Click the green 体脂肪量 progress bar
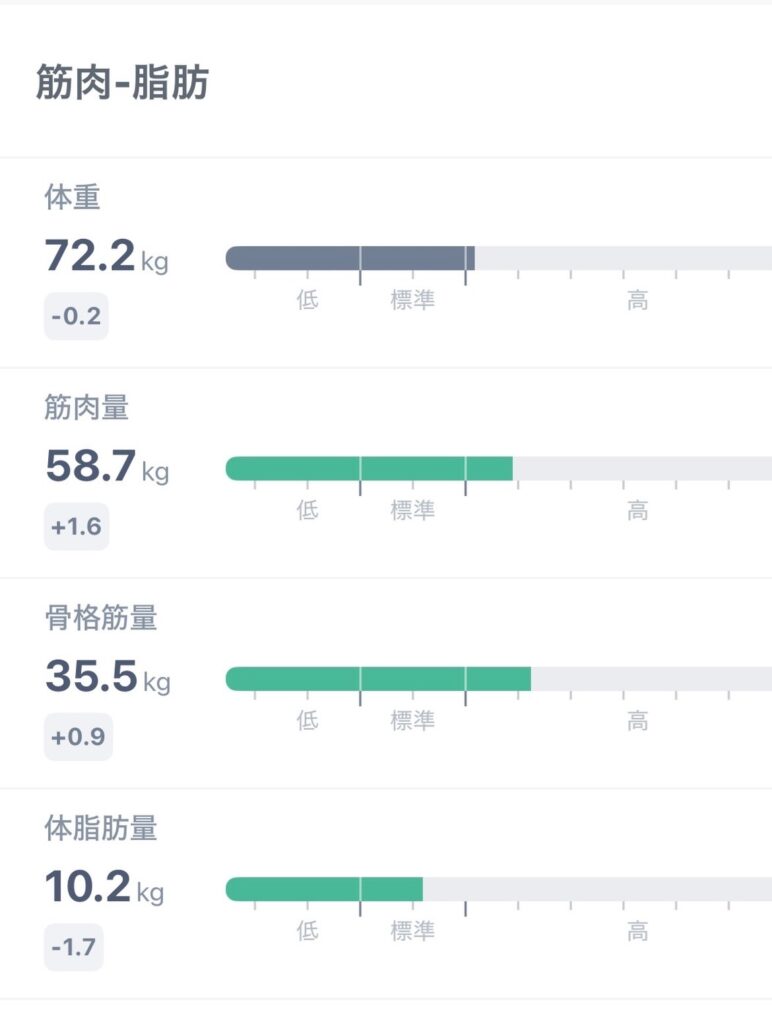 coord(324,889)
